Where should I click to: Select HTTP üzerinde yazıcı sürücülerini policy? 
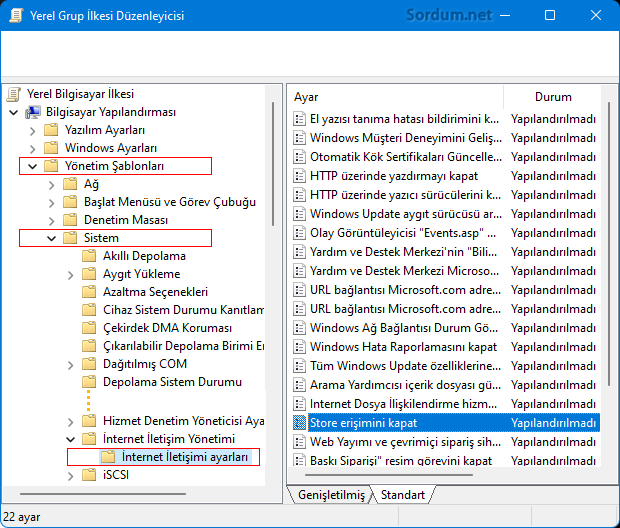pos(446,195)
